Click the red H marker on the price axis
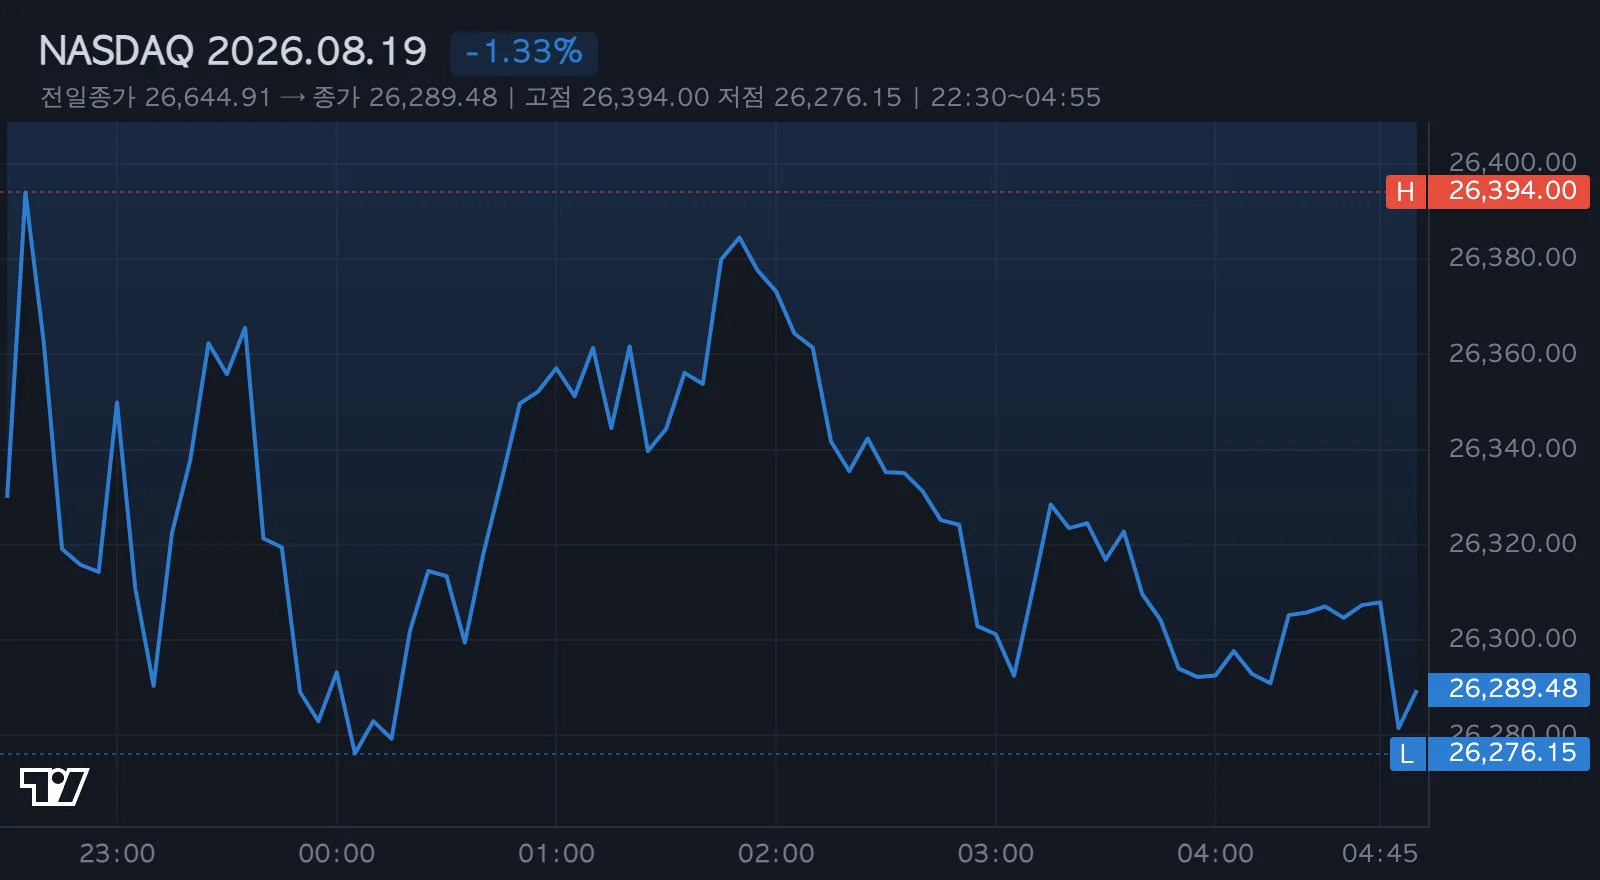Viewport: 1600px width, 880px height. (1406, 191)
